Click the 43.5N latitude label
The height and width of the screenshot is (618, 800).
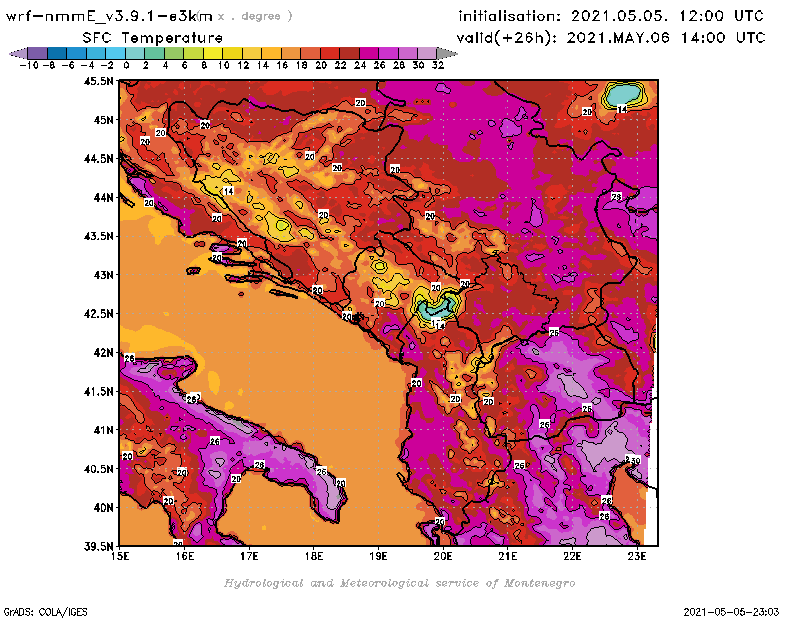point(98,236)
